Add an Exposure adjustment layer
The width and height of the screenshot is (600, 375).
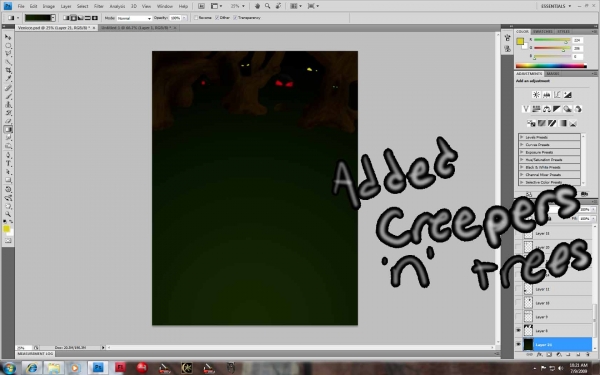pos(567,95)
